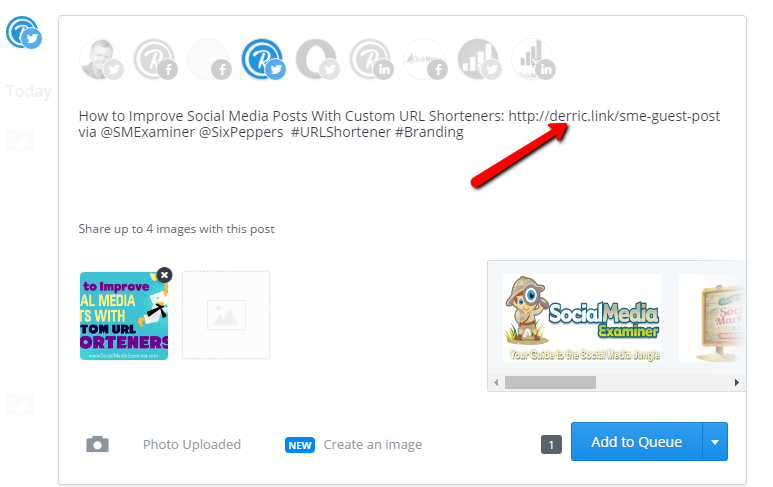Toggle the blank avatar with Facebook badge
The image size is (773, 487).
210,59
